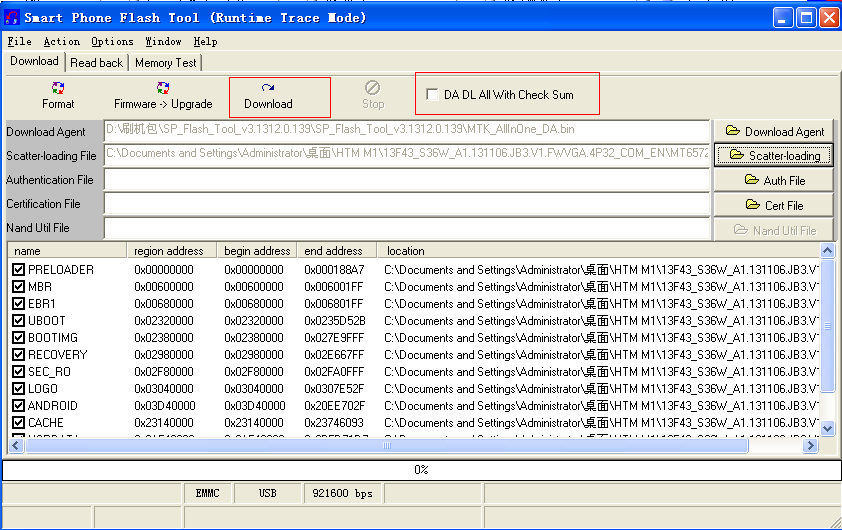Click the window resize grip corner

[x=835, y=523]
